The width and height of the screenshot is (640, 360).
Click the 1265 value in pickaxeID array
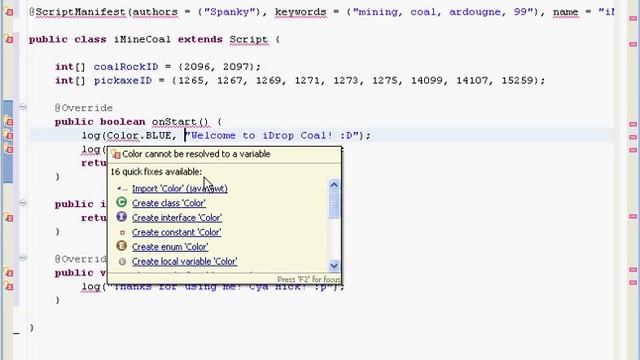191,80
